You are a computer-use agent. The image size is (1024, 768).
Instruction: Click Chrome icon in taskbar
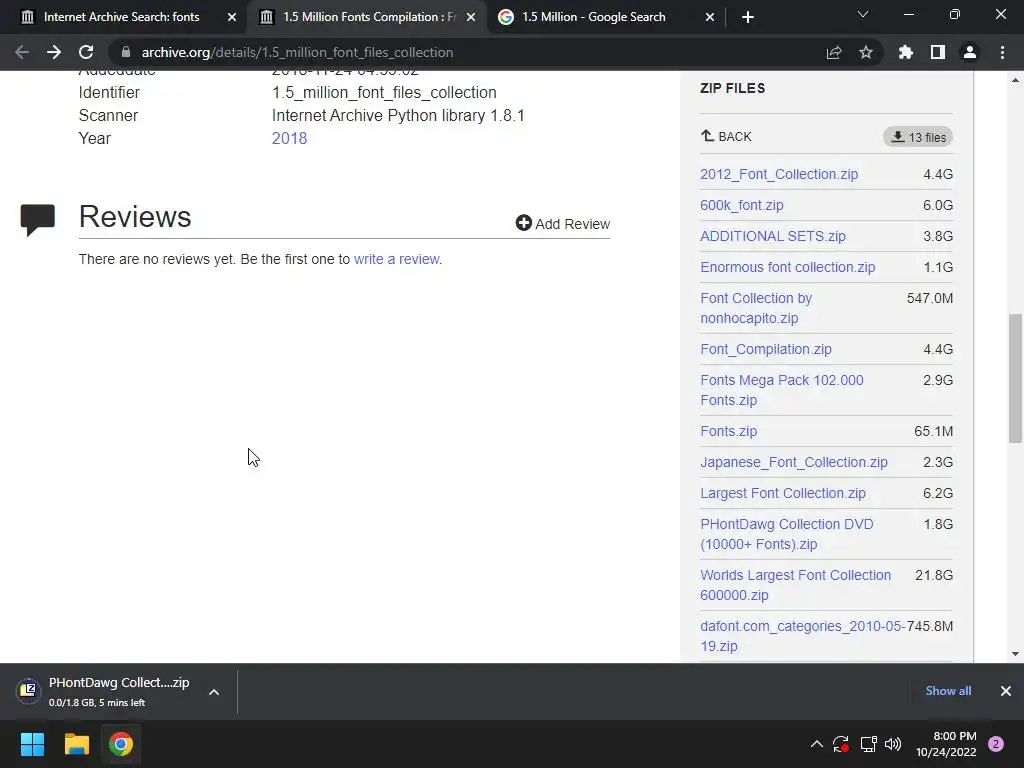coord(121,744)
